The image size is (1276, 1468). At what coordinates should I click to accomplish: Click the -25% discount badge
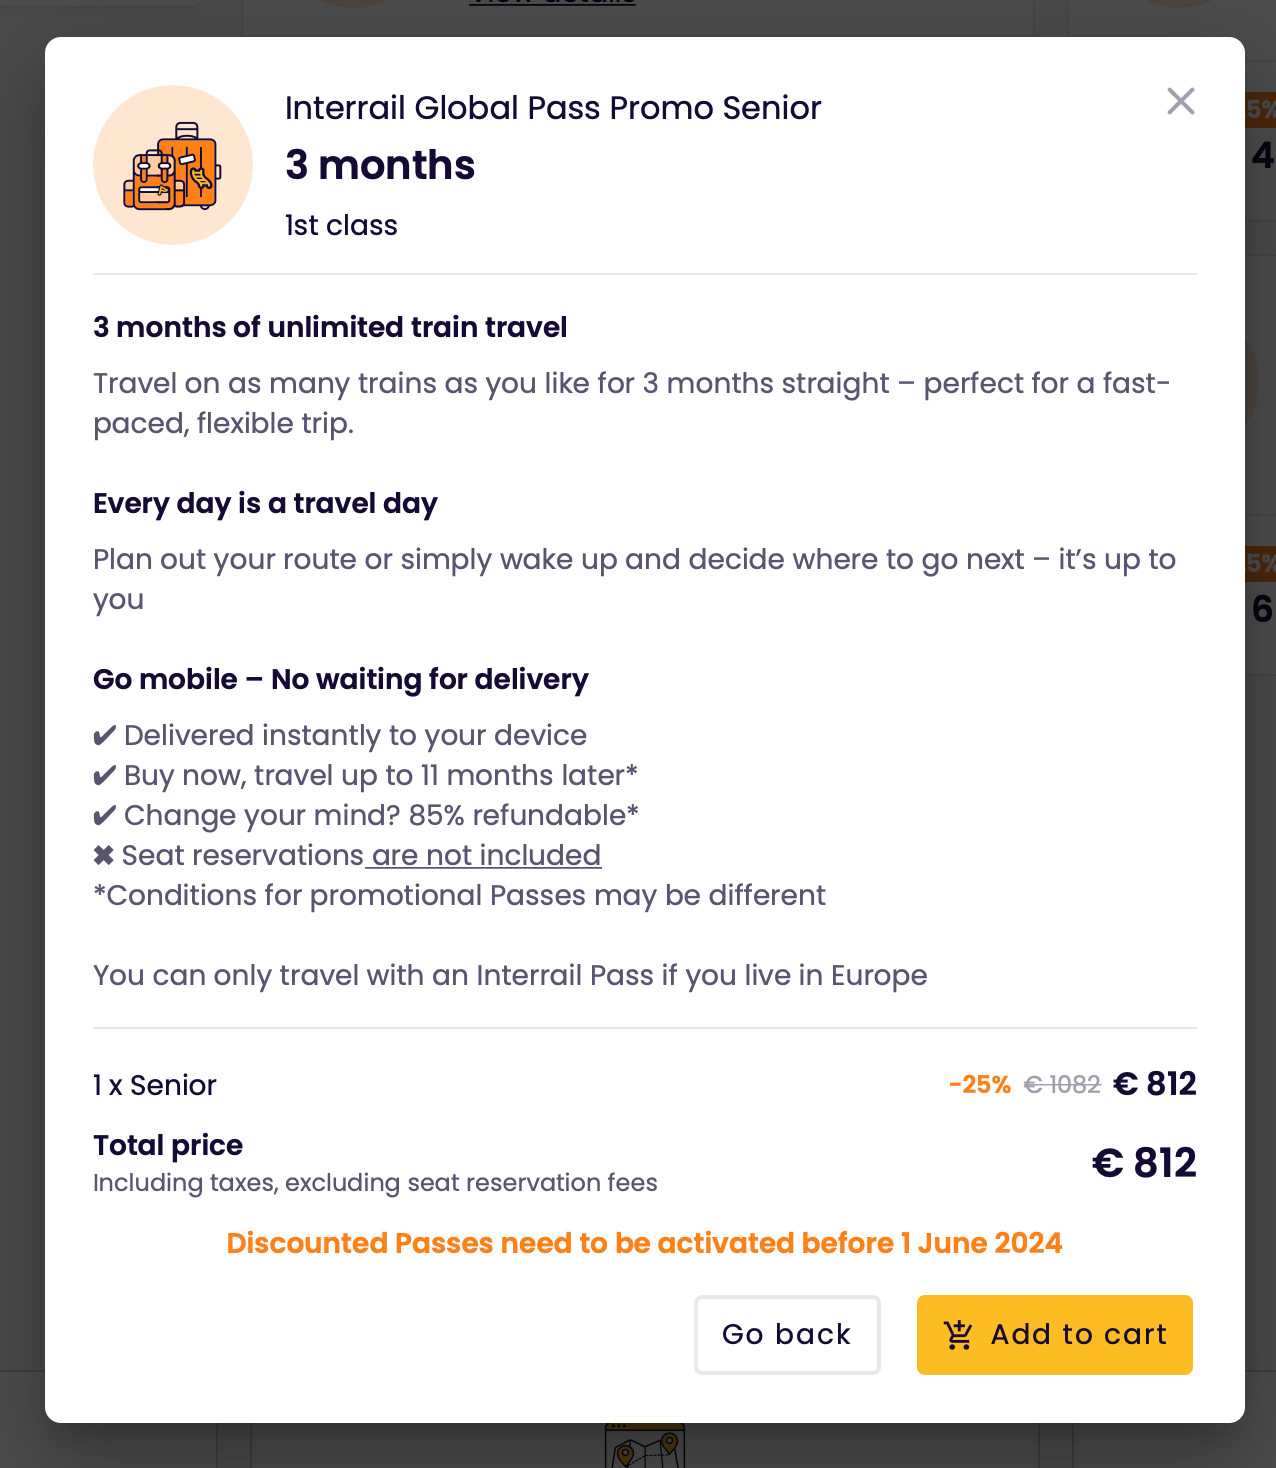click(x=979, y=1085)
